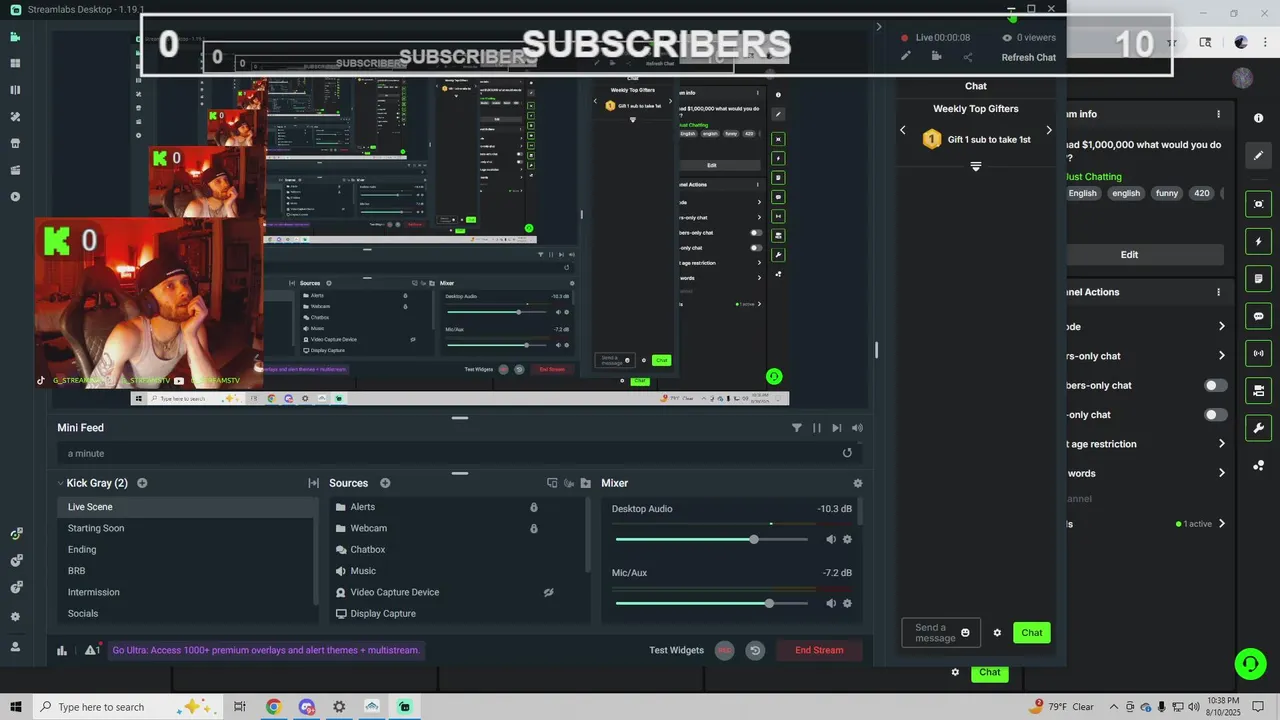Add a new scene with plus icon
Image resolution: width=1280 pixels, height=720 pixels.
(142, 483)
